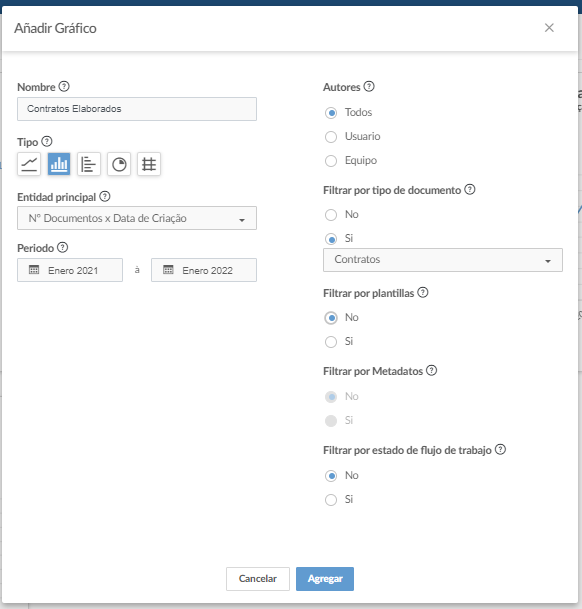
Task: Choose Equipo under Autores
Action: (331, 161)
